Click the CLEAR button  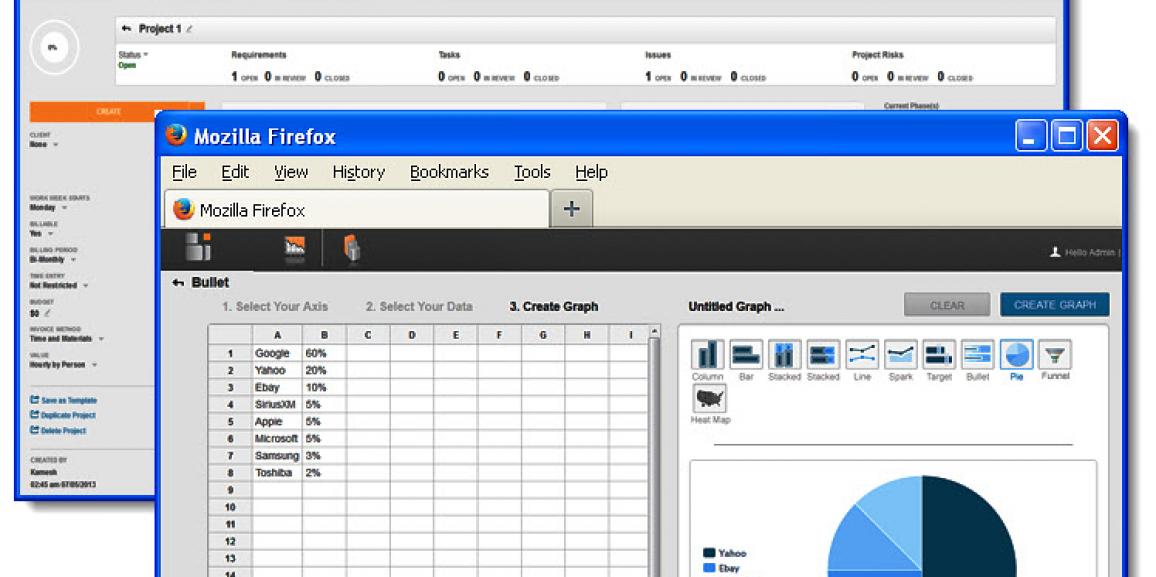947,305
